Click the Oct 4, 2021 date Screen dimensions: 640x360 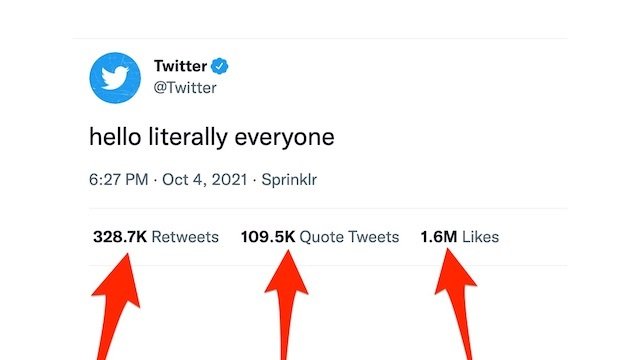tap(205, 180)
